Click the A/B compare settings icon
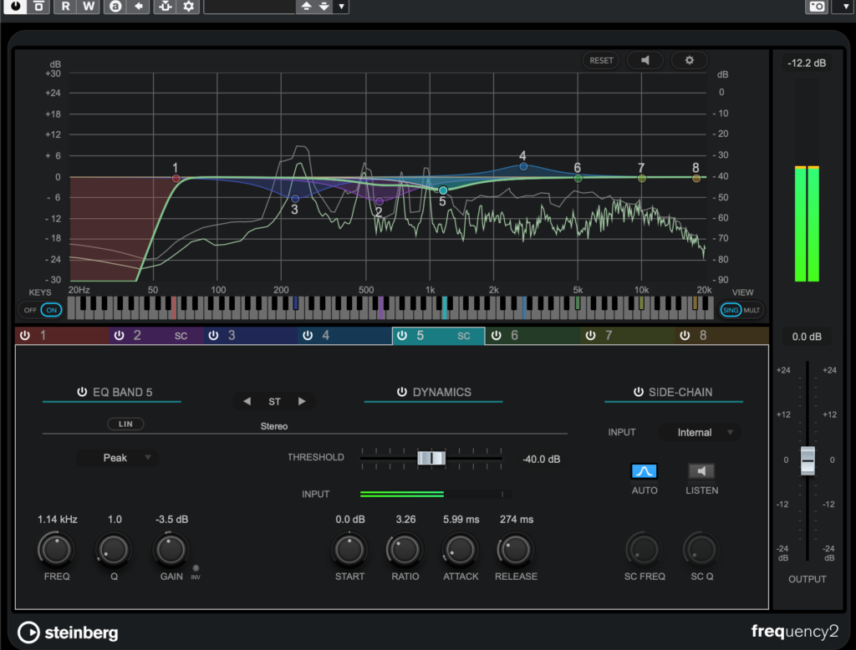This screenshot has width=856, height=650. pyautogui.click(x=115, y=7)
